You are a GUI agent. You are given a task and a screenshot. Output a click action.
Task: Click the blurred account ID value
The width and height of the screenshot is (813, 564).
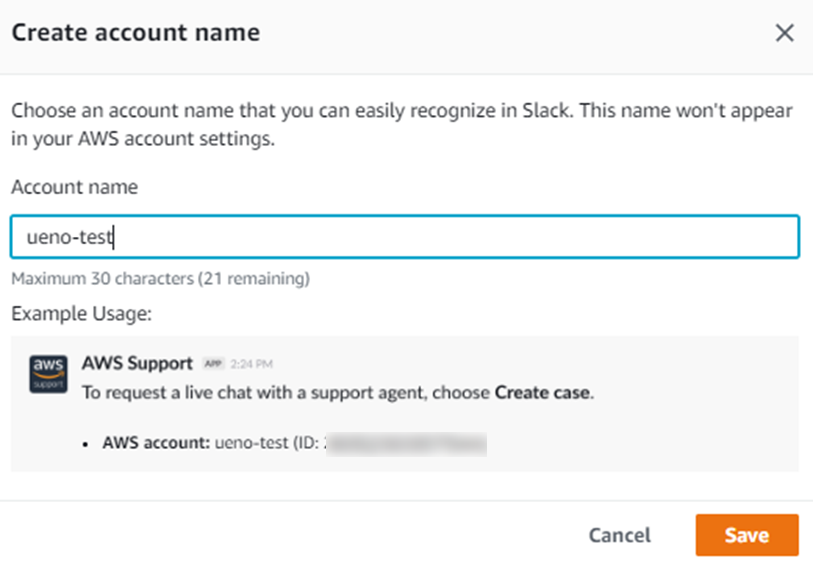406,444
